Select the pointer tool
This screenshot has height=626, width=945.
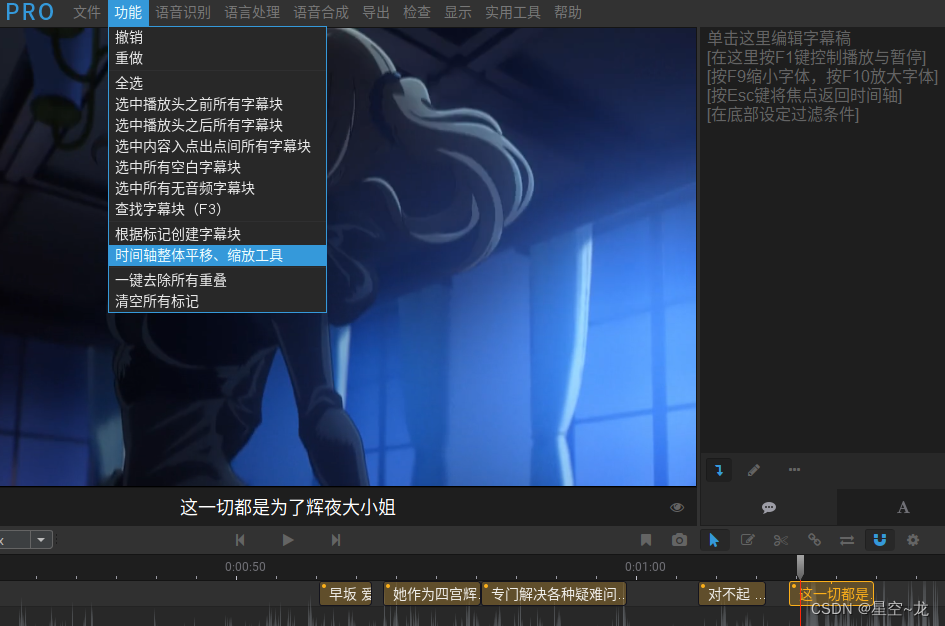click(714, 540)
